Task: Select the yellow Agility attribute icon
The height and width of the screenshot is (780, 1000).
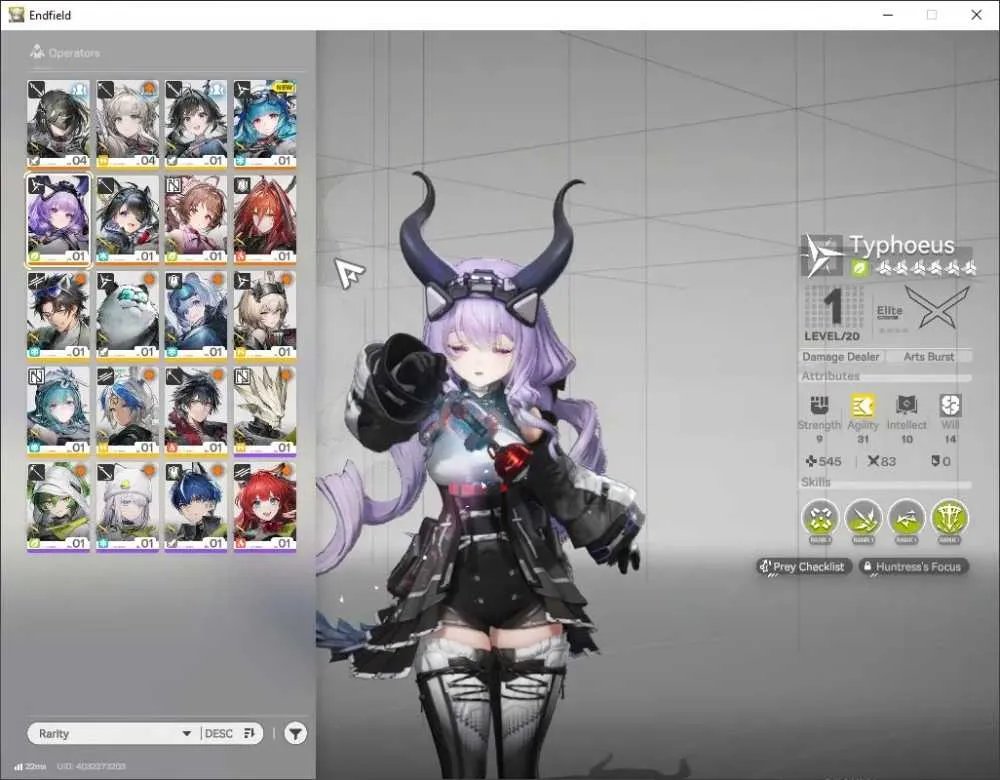Action: click(862, 405)
